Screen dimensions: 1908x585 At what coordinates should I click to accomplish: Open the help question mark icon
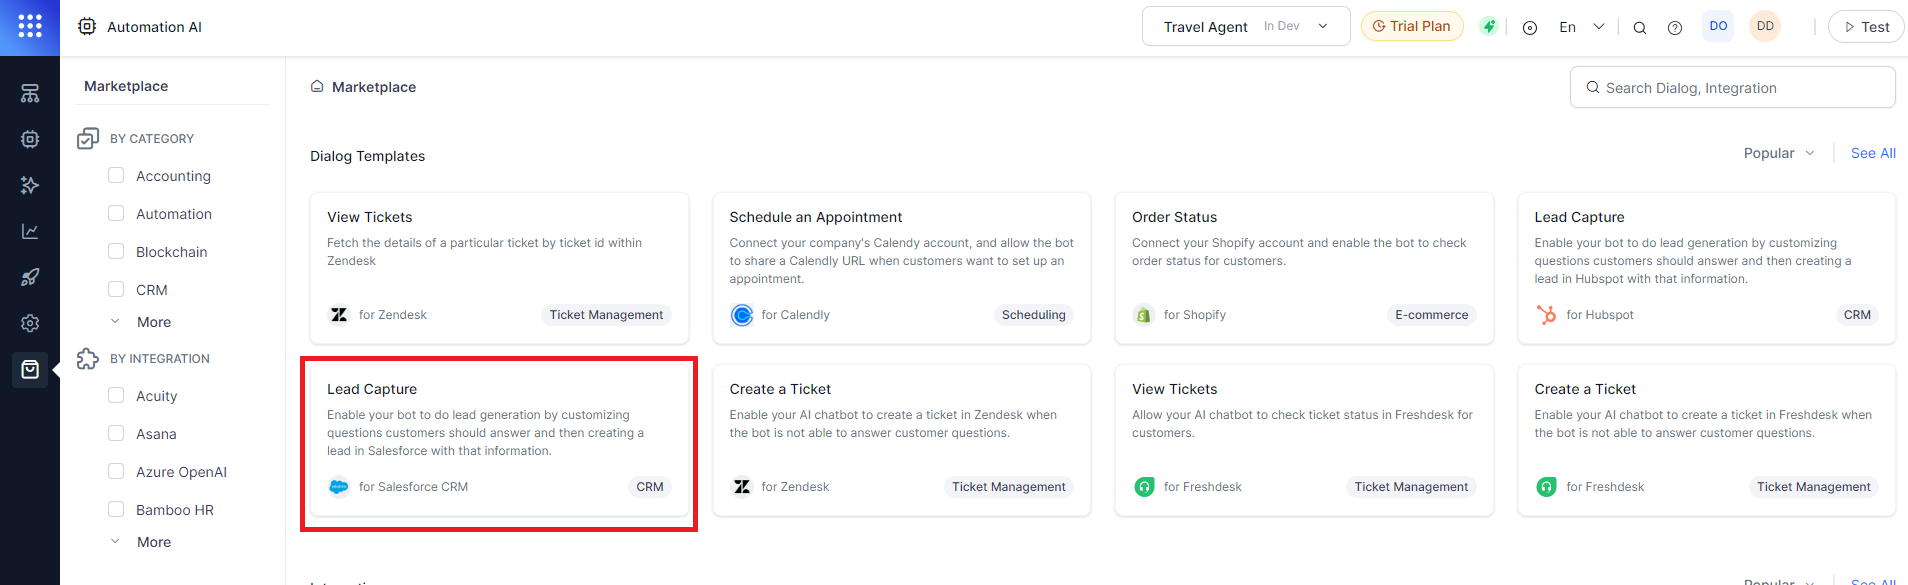[1675, 28]
